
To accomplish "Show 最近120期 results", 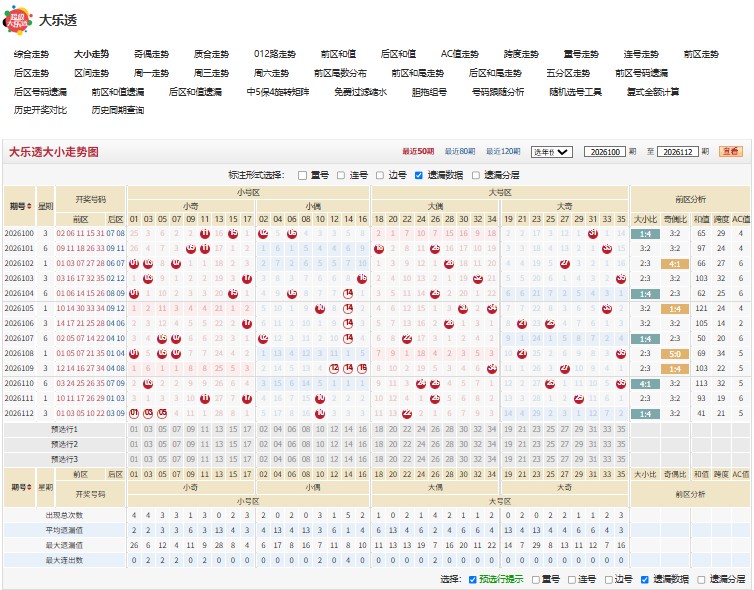I will point(503,151).
